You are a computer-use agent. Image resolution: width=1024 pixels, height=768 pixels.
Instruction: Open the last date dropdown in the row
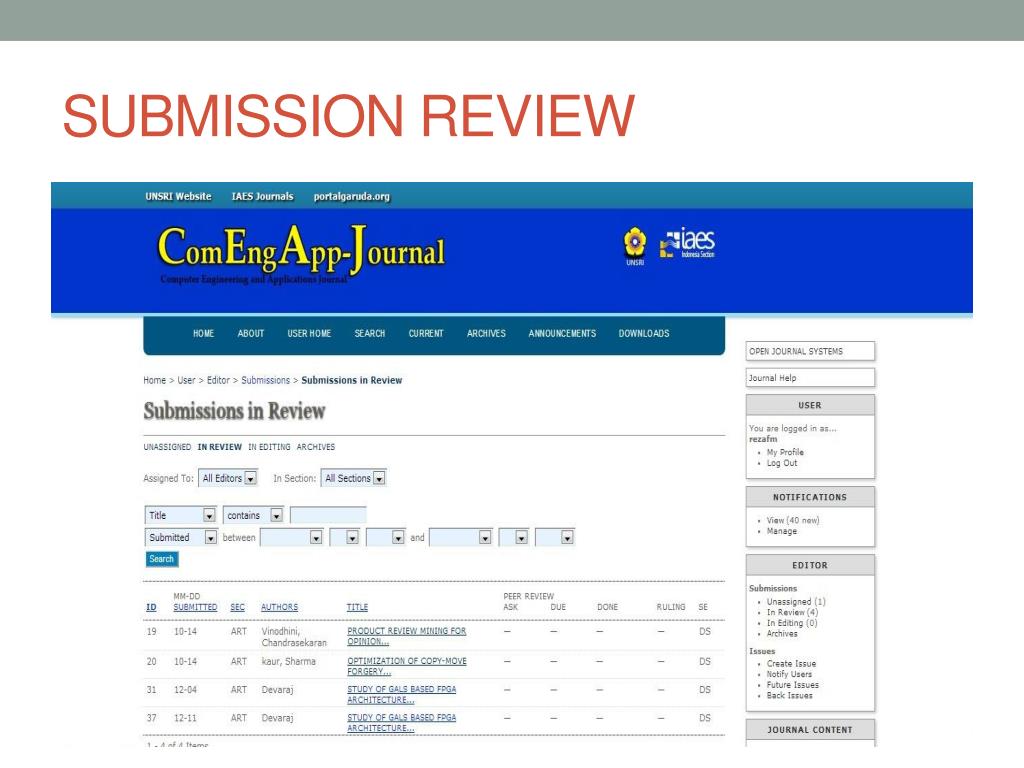pos(555,537)
